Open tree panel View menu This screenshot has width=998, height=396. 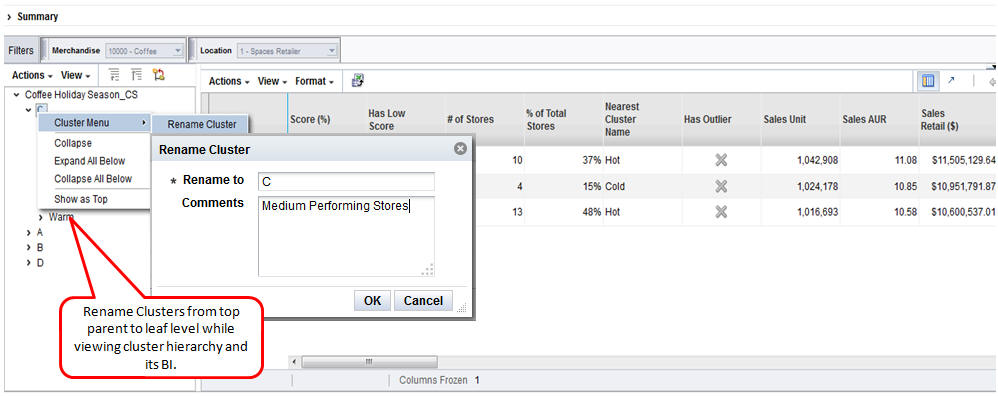pyautogui.click(x=75, y=75)
